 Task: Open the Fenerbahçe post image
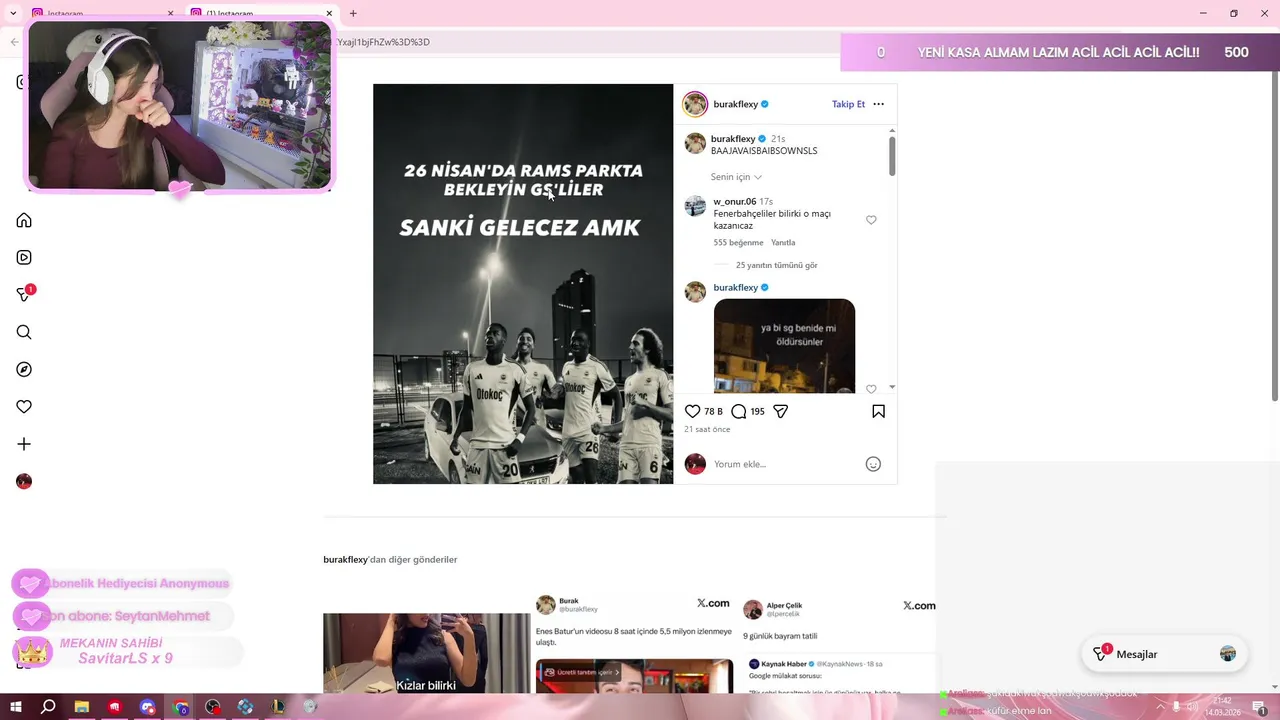pyautogui.click(x=523, y=284)
